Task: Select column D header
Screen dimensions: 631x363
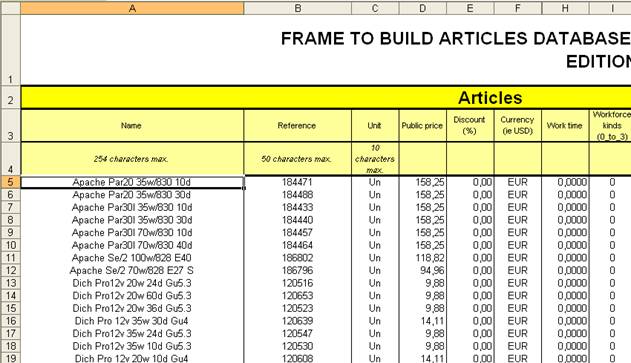Action: (423, 8)
